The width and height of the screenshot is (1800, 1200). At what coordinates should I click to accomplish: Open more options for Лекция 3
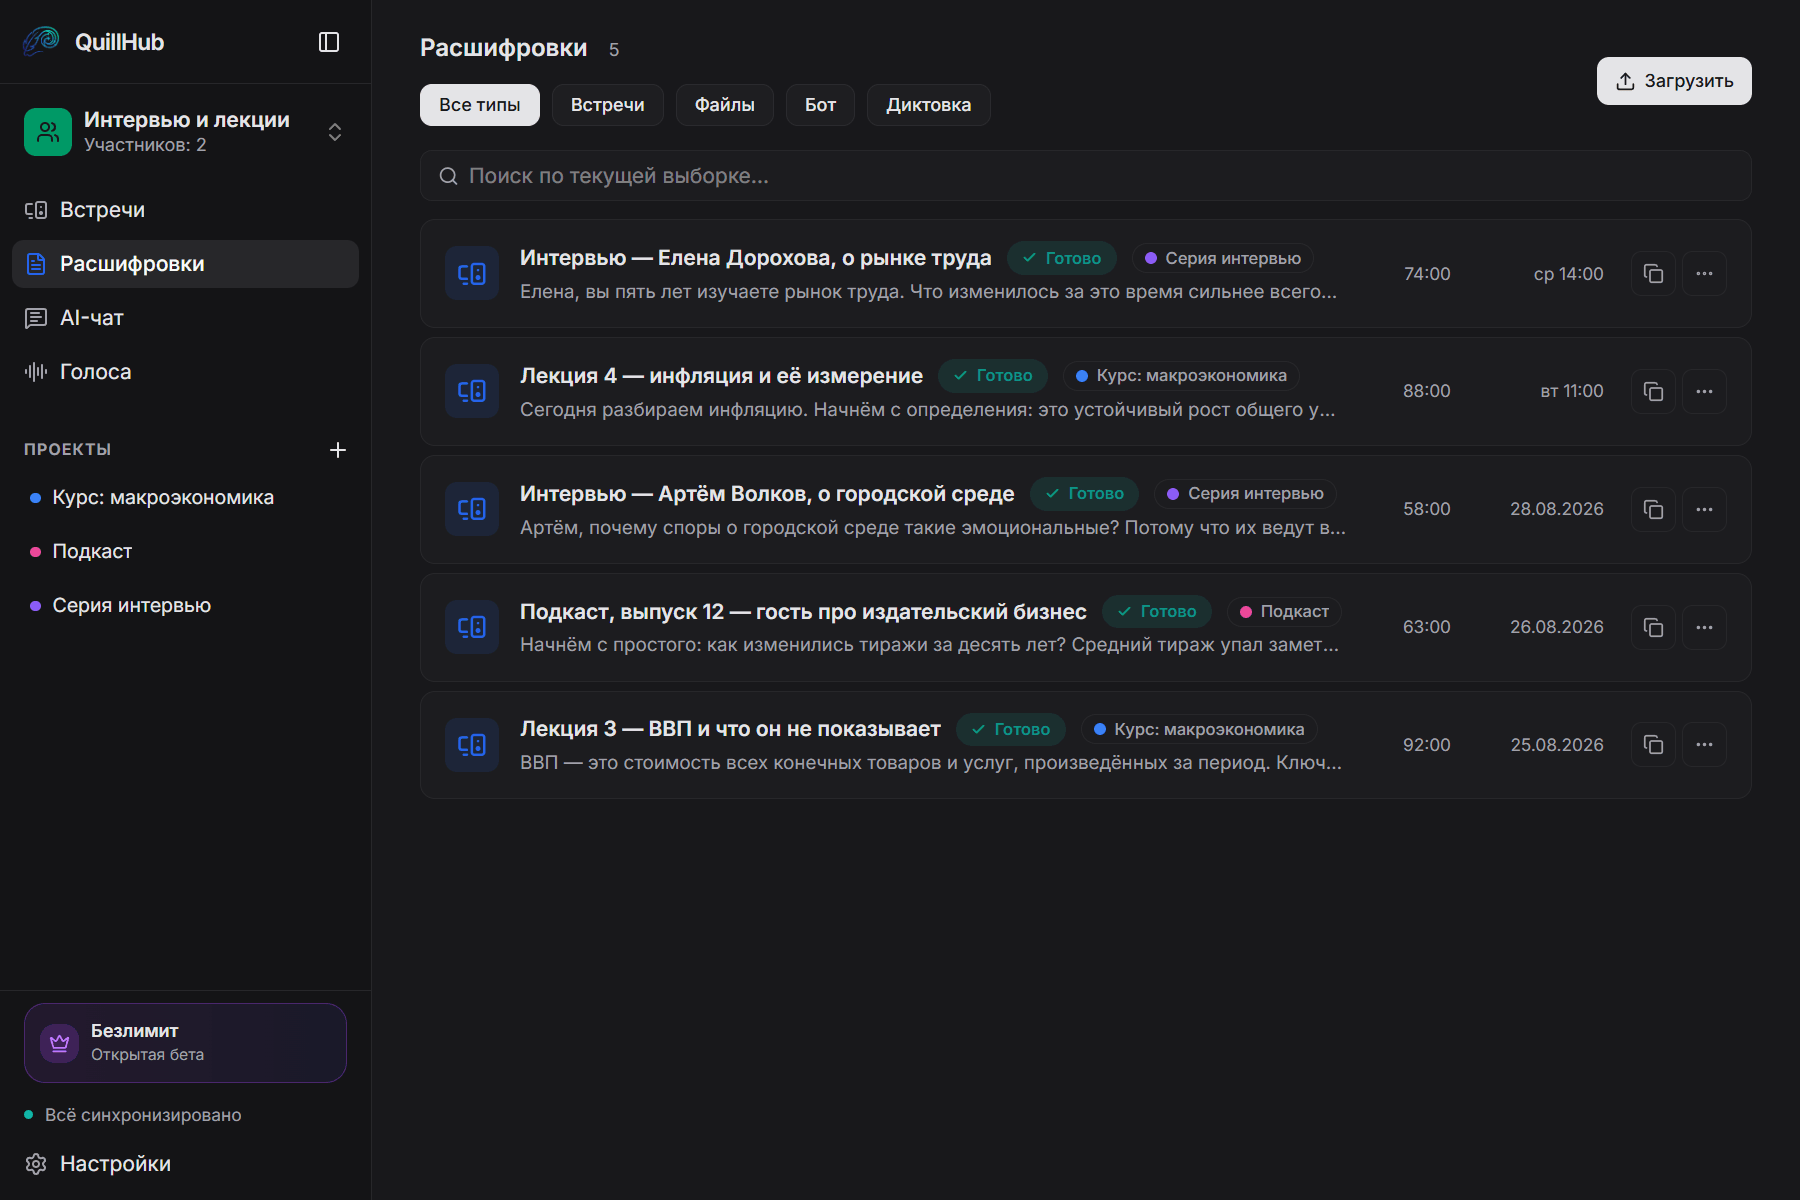point(1704,745)
